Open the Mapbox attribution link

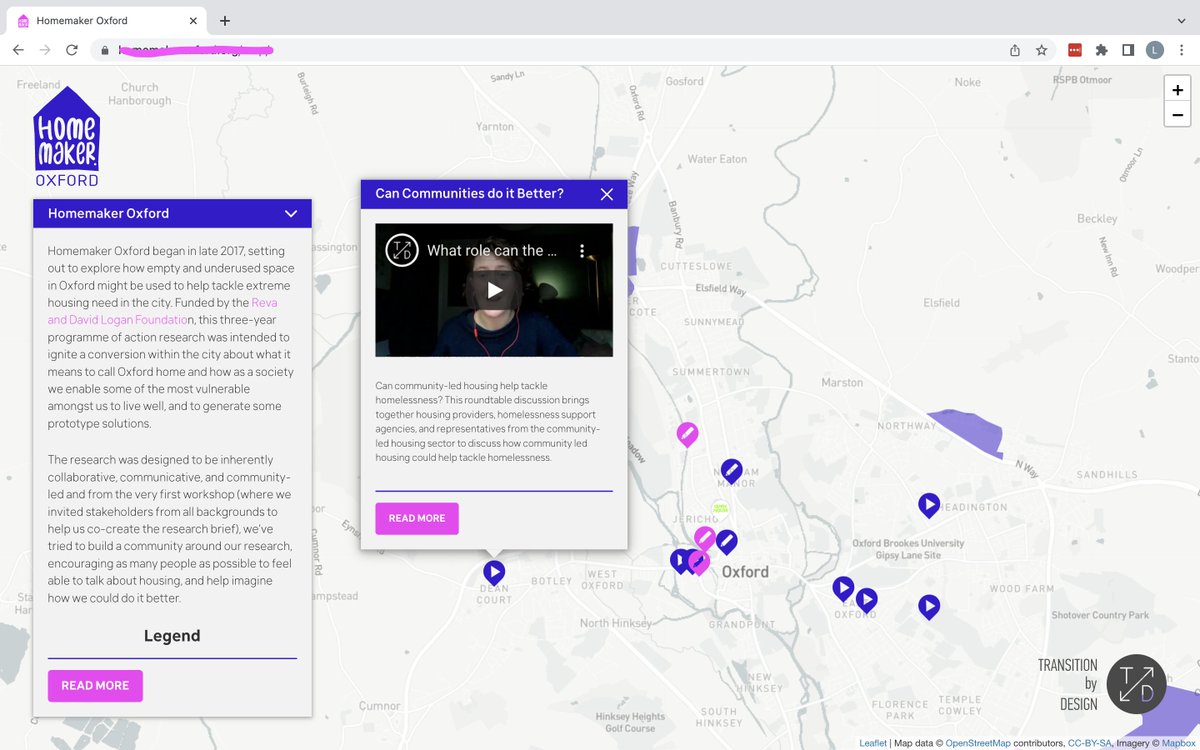pos(1180,743)
